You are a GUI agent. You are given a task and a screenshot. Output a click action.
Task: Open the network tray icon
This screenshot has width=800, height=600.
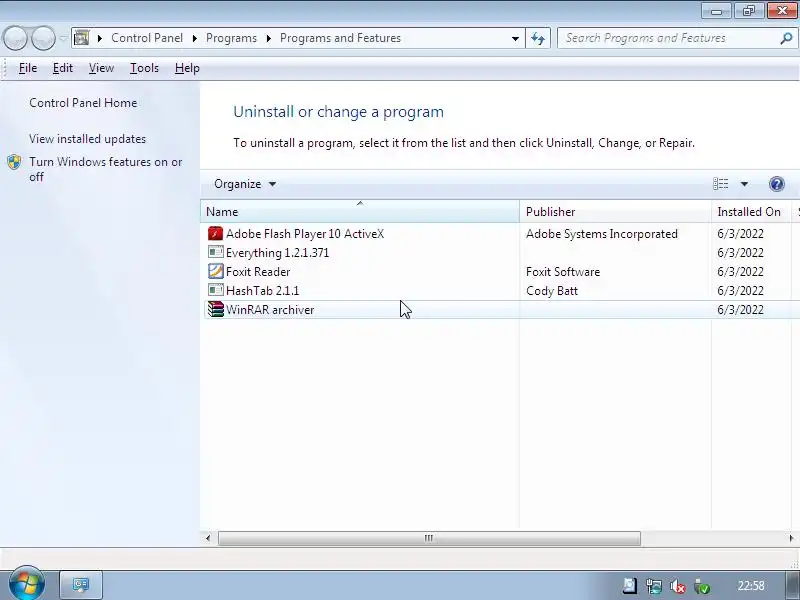(x=654, y=586)
